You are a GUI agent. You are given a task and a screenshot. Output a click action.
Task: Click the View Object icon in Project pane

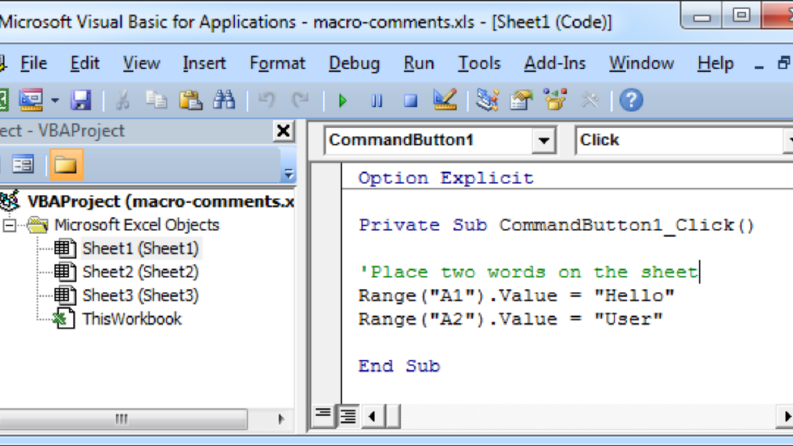click(23, 165)
